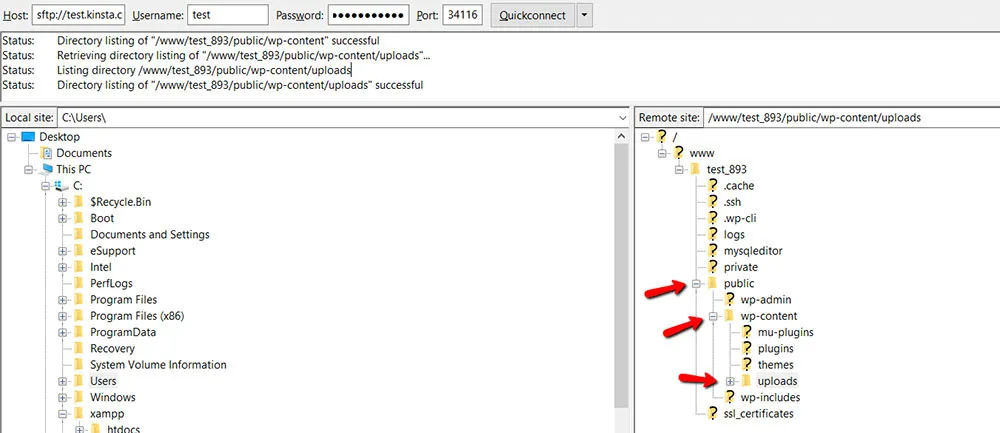The width and height of the screenshot is (1000, 433).
Task: Select Documents and Settings folder name
Action: pos(150,235)
